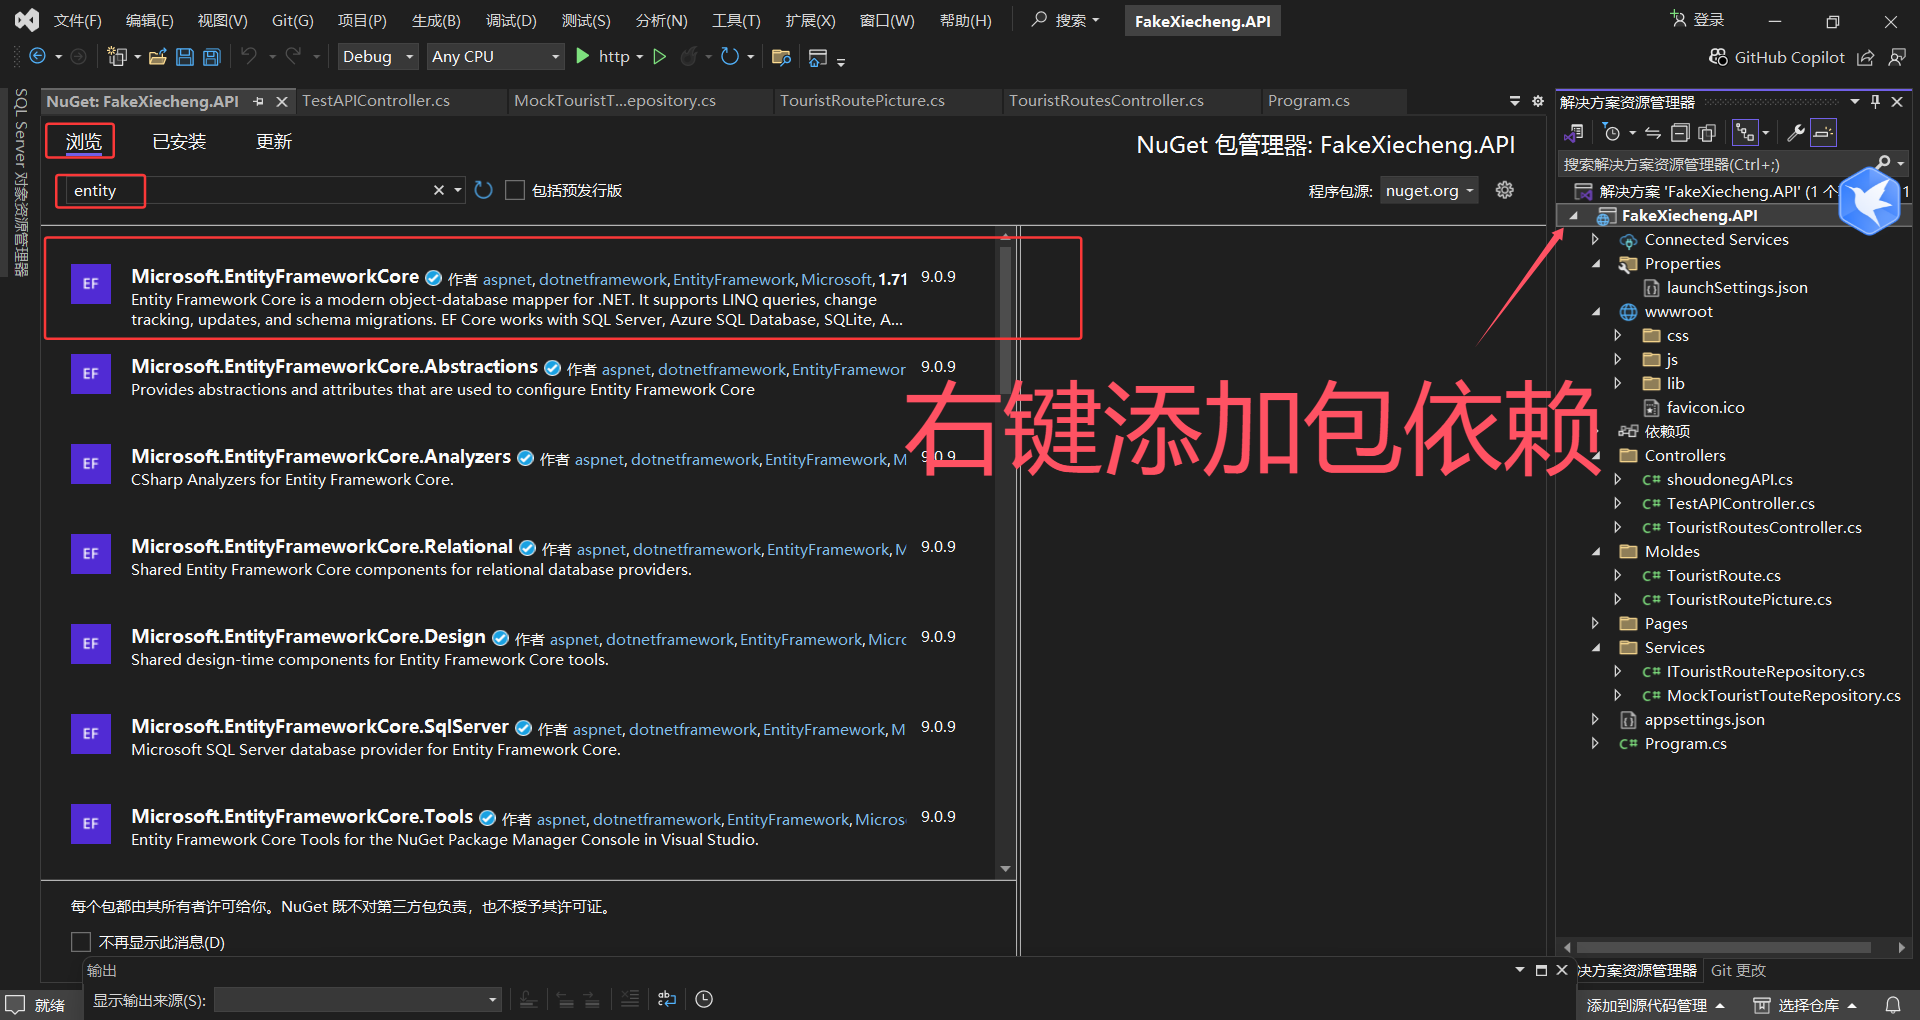
Task: Click the clock timestamp icon in output panel
Action: [x=704, y=998]
